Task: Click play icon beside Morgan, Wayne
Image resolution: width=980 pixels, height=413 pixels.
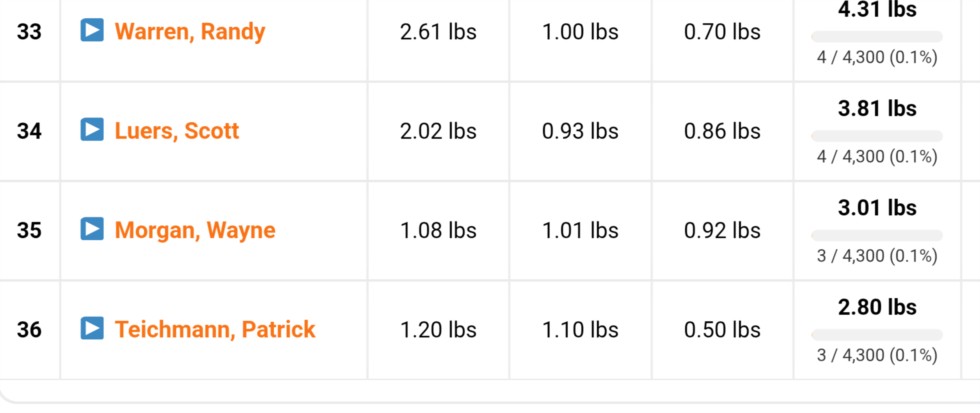Action: click(92, 230)
